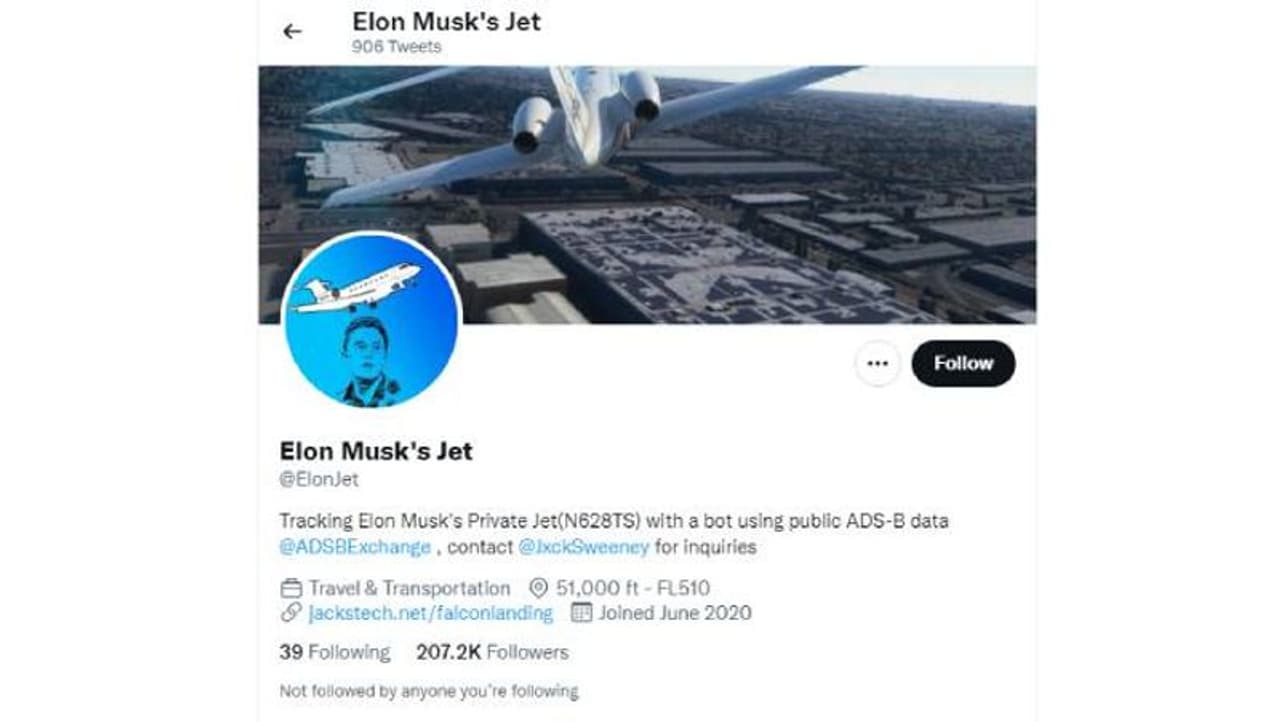Open the @ADSBExchange mention link
This screenshot has width=1280, height=722.
coord(355,547)
